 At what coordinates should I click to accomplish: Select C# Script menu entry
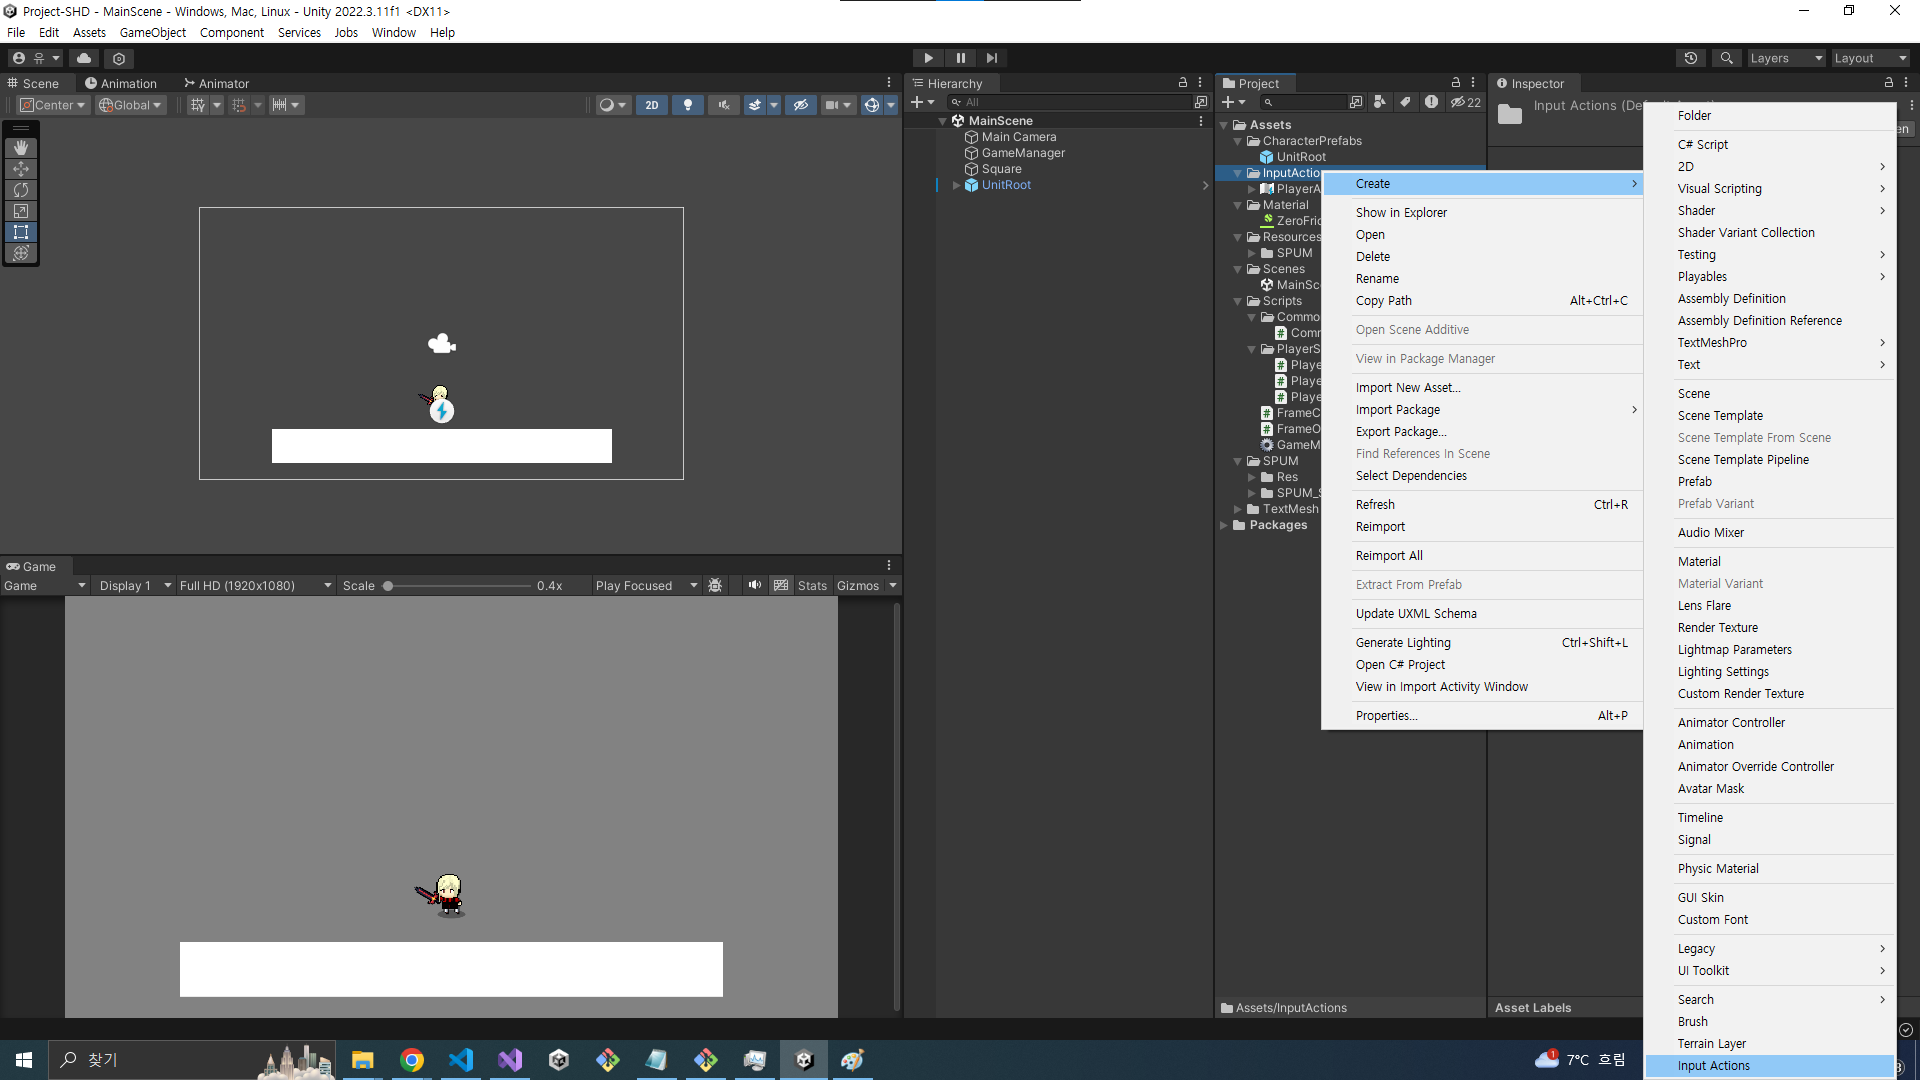click(x=1702, y=144)
